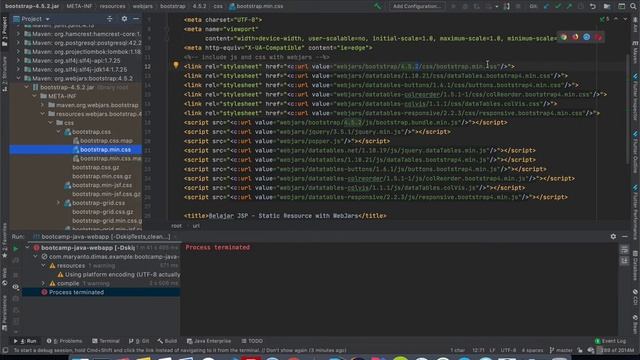
Task: Click the url breadcrumb below the editor
Action: (196, 226)
